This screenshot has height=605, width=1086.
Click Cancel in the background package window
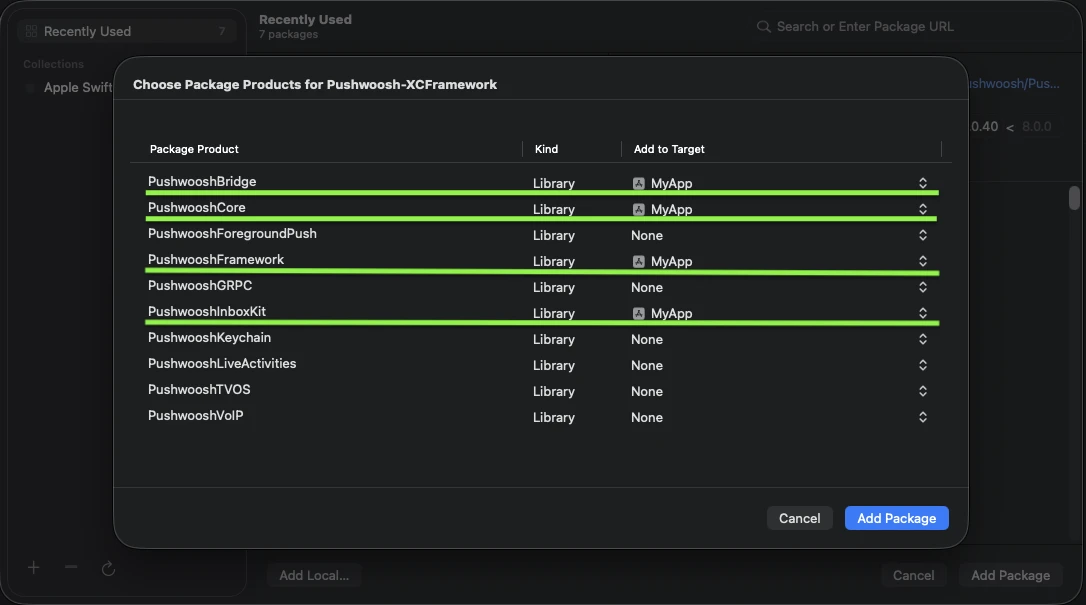click(x=913, y=575)
